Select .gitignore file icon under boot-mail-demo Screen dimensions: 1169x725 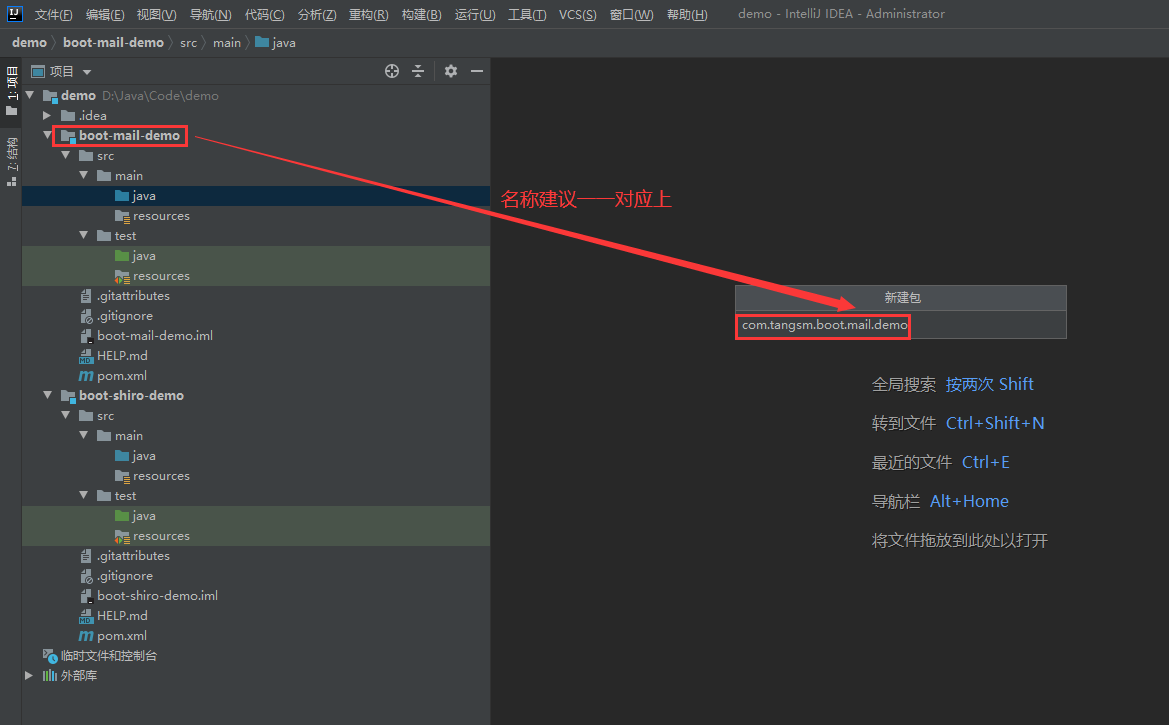coord(86,316)
